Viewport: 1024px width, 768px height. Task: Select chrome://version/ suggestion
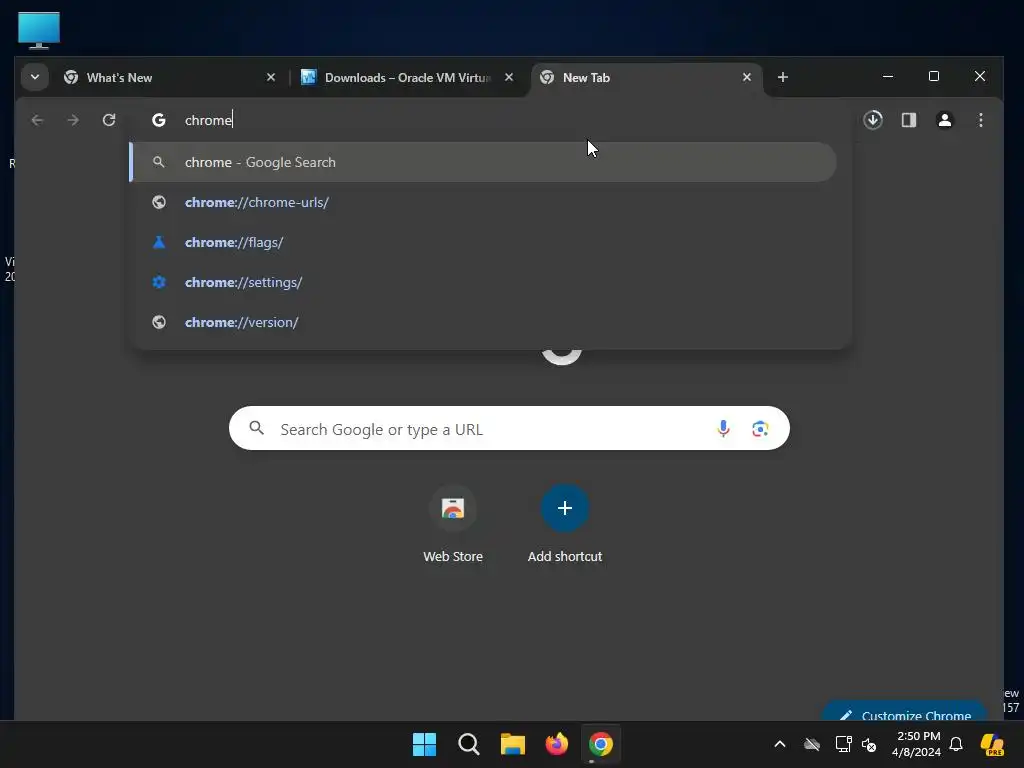coord(483,322)
